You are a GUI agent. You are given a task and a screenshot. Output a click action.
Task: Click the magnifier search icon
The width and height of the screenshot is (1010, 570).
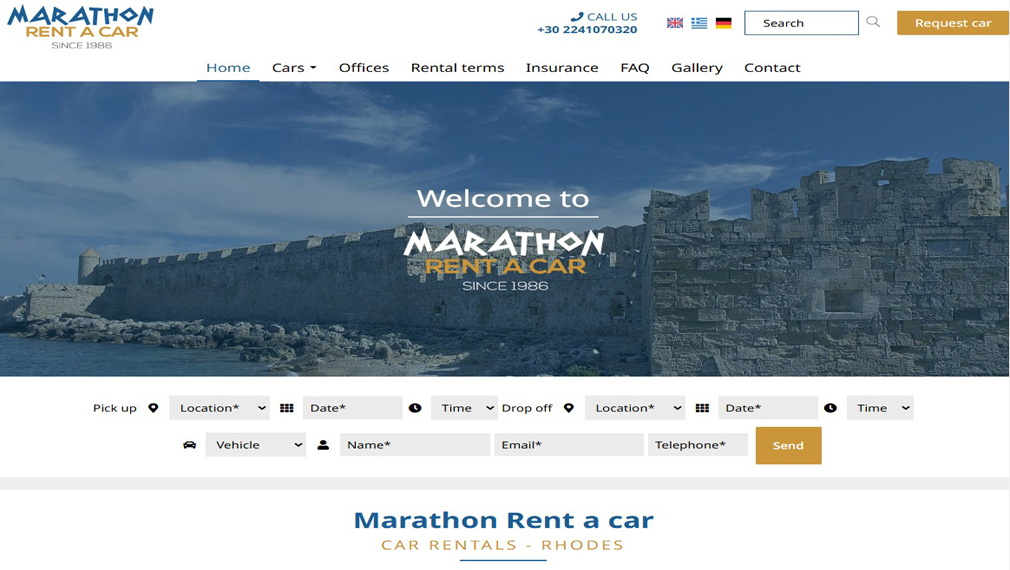tap(873, 22)
